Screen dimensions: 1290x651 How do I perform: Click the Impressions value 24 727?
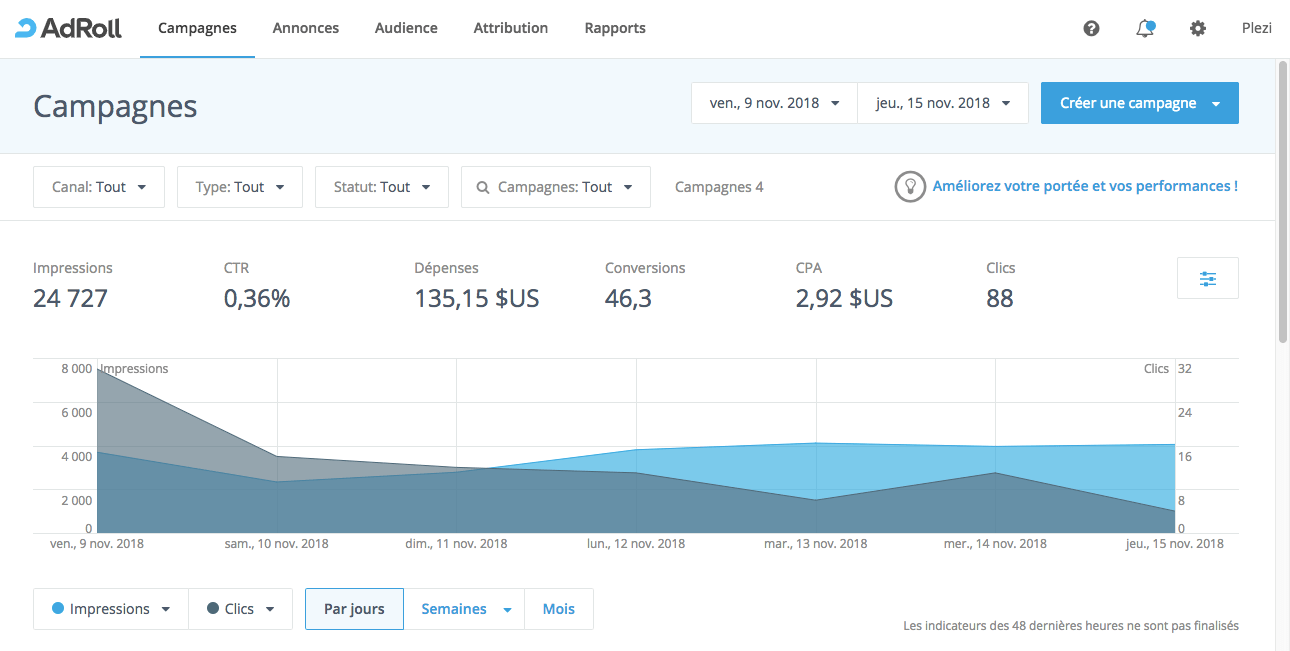70,298
